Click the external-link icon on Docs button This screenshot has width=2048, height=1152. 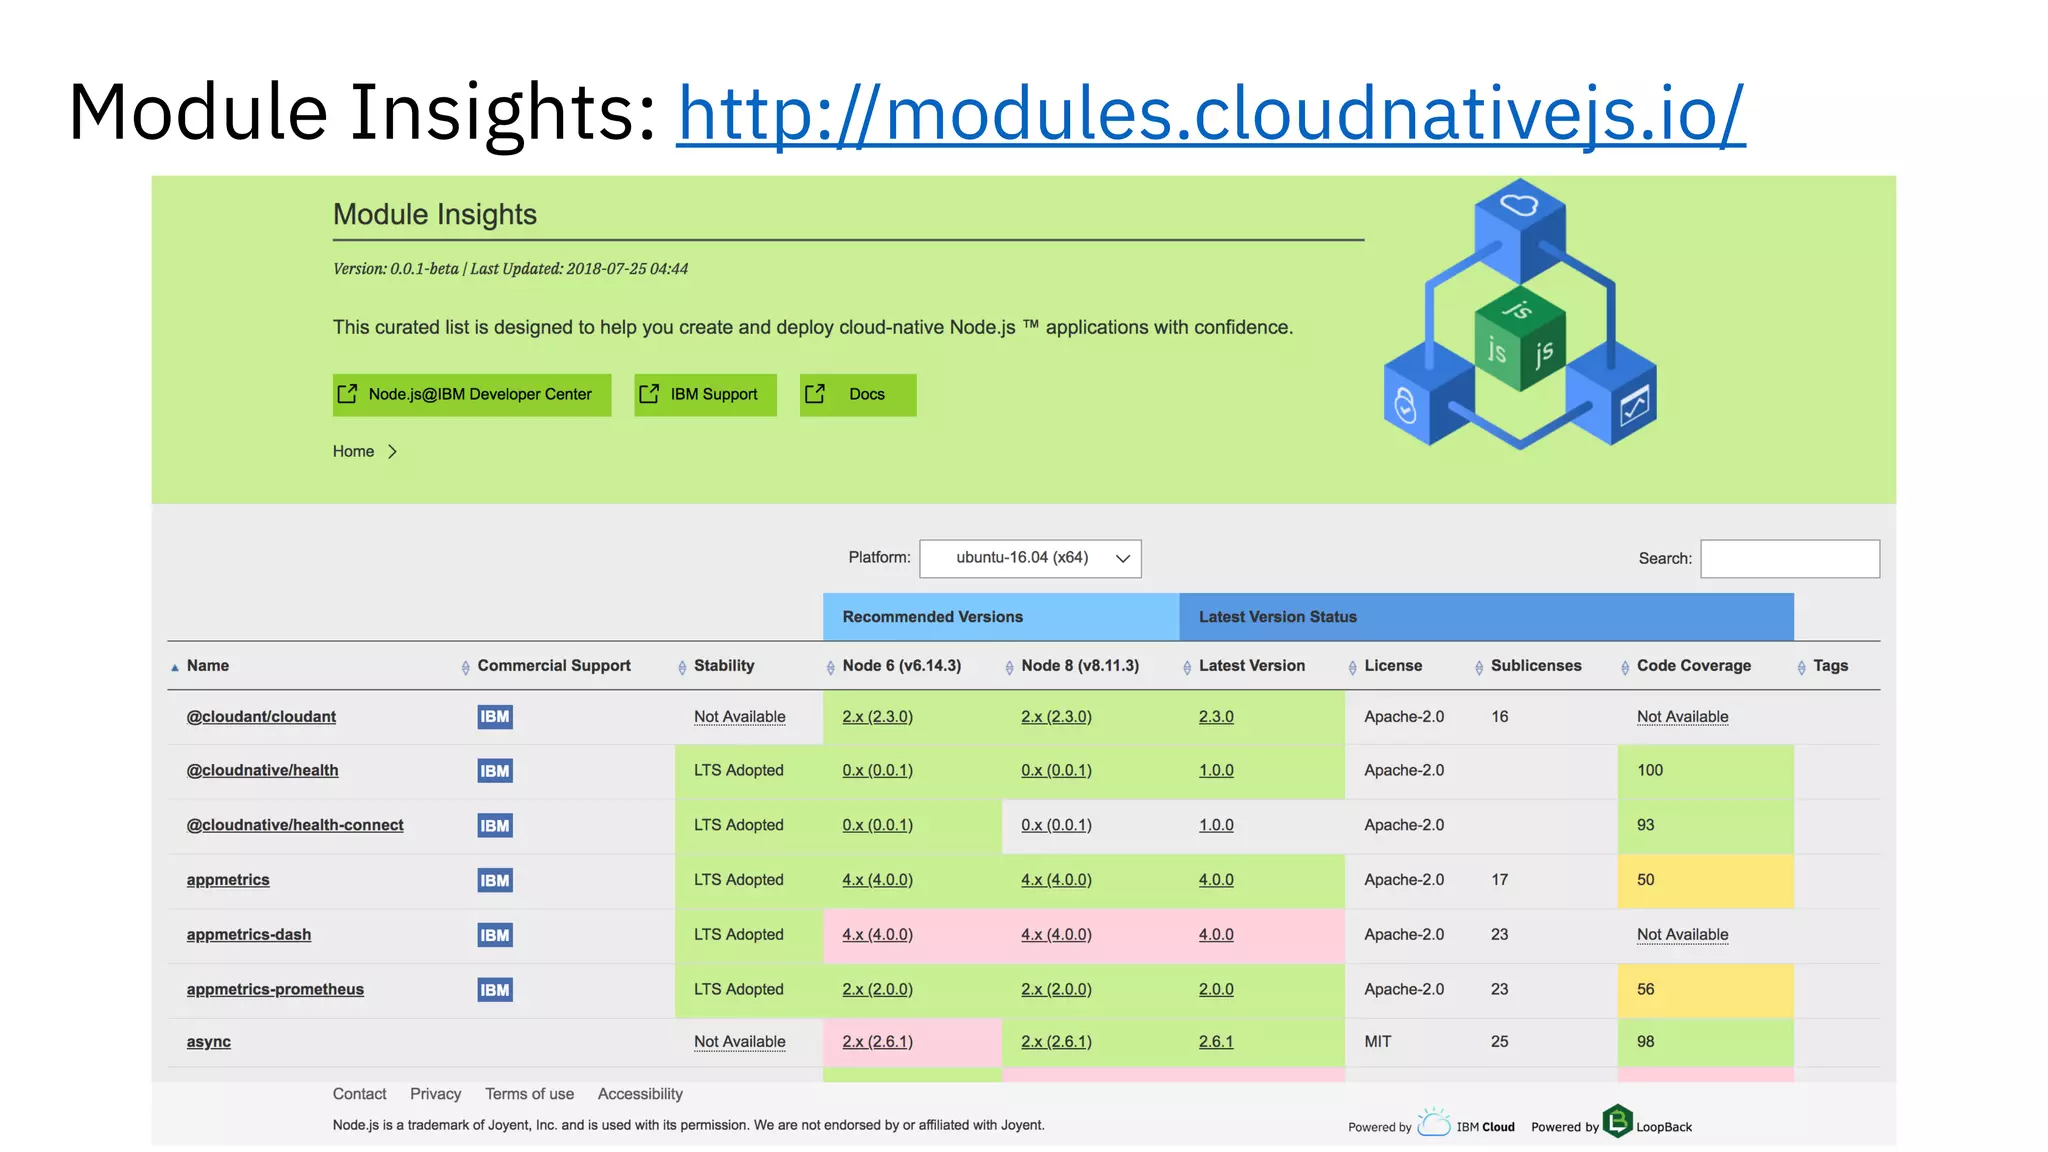[x=815, y=394]
